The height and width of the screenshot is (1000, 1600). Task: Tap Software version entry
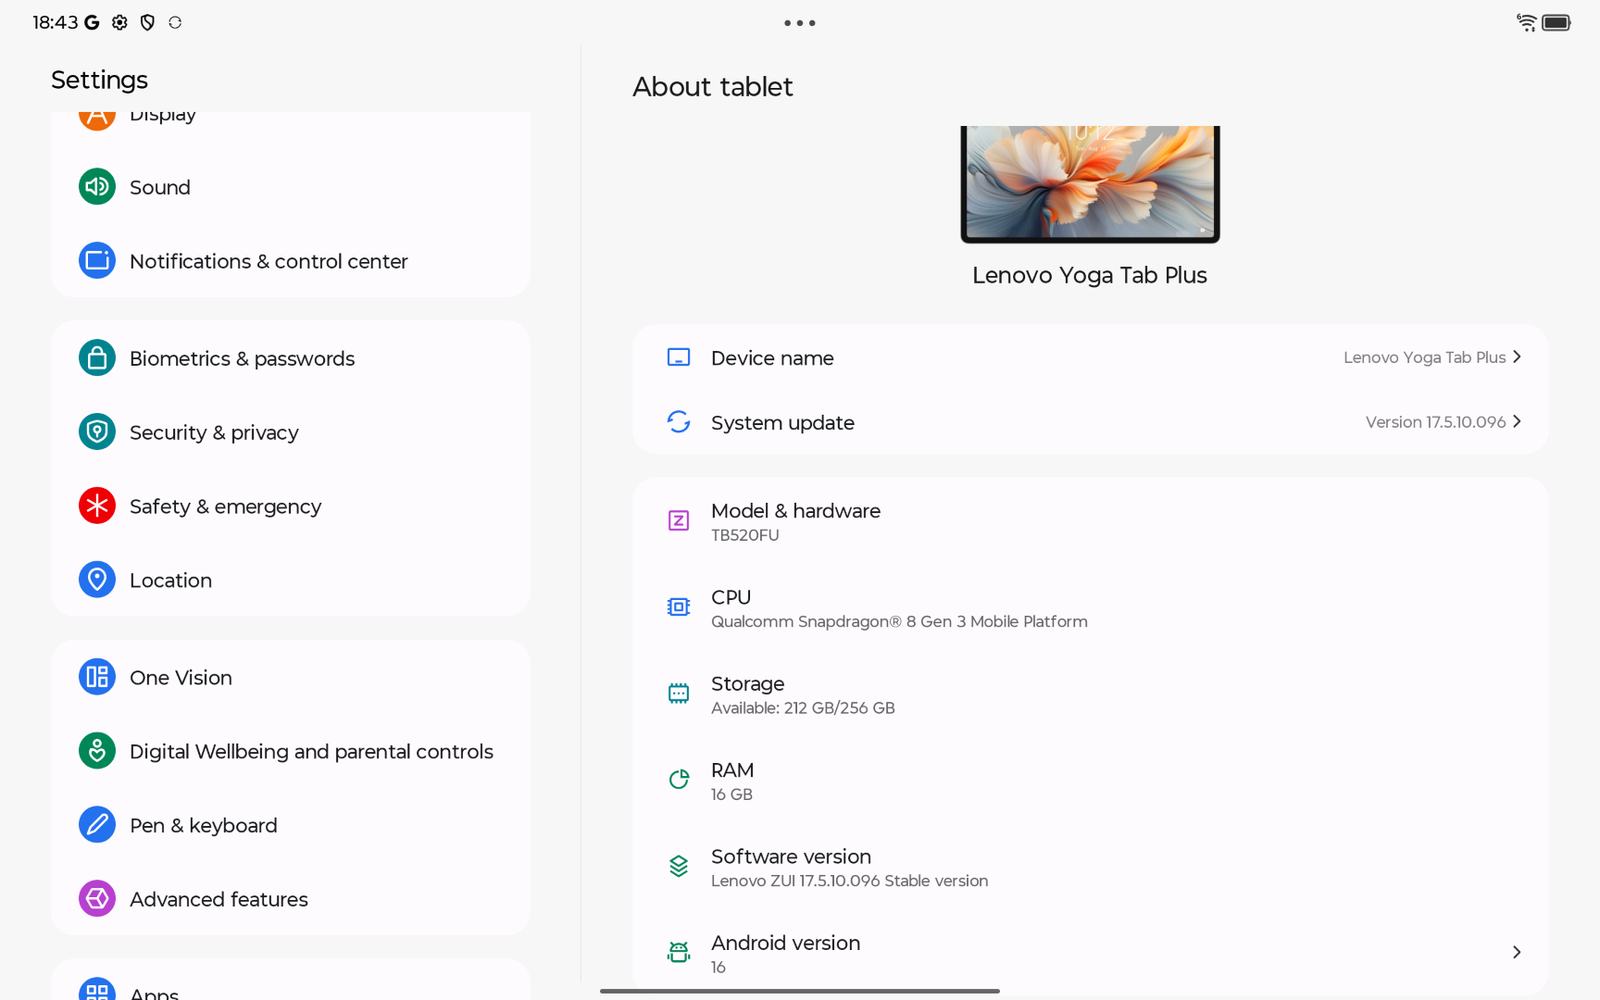point(1090,867)
